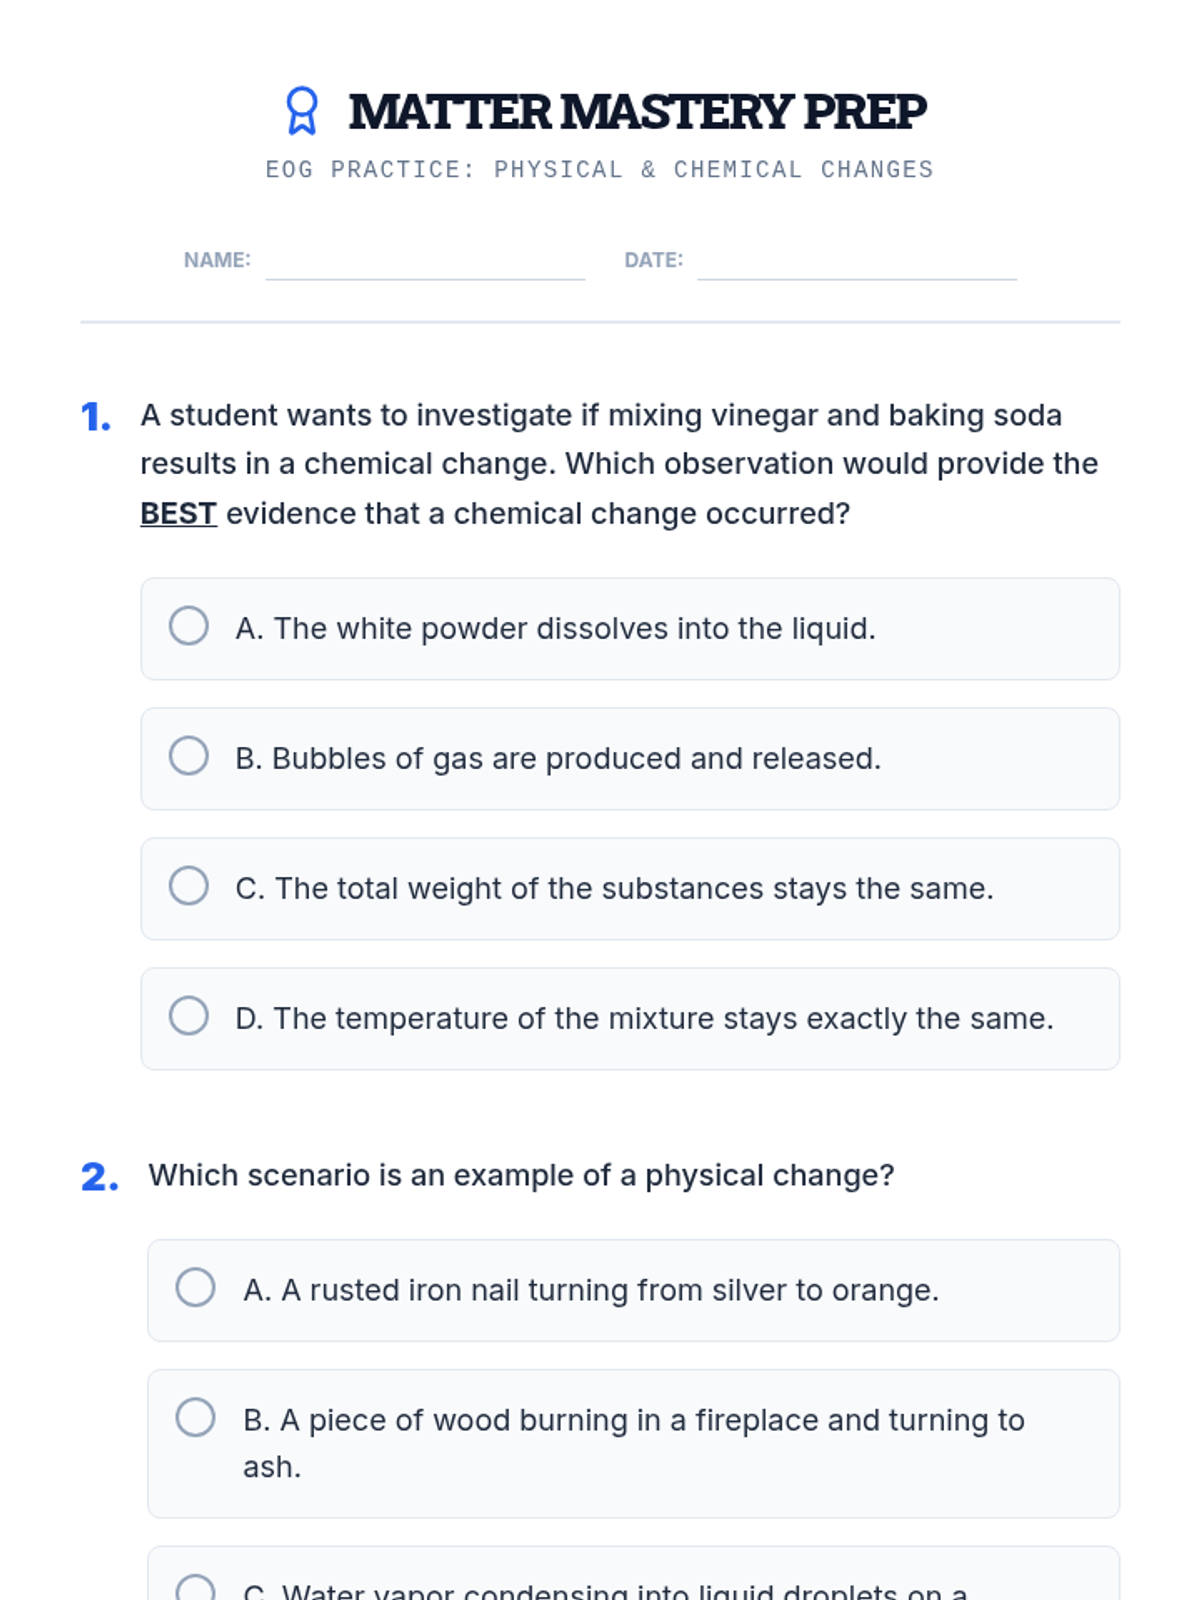This screenshot has height=1600, width=1200.
Task: Select radio for answer C, total weight
Action: [x=189, y=886]
